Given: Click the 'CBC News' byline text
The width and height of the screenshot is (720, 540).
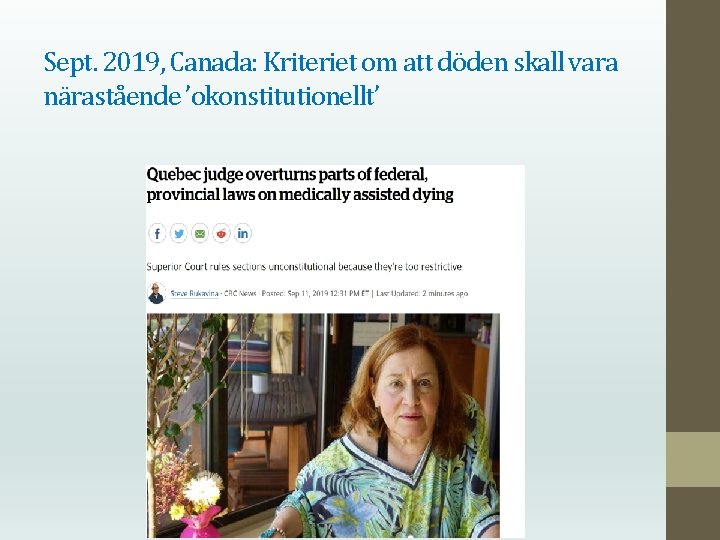Looking at the screenshot, I should (240, 293).
